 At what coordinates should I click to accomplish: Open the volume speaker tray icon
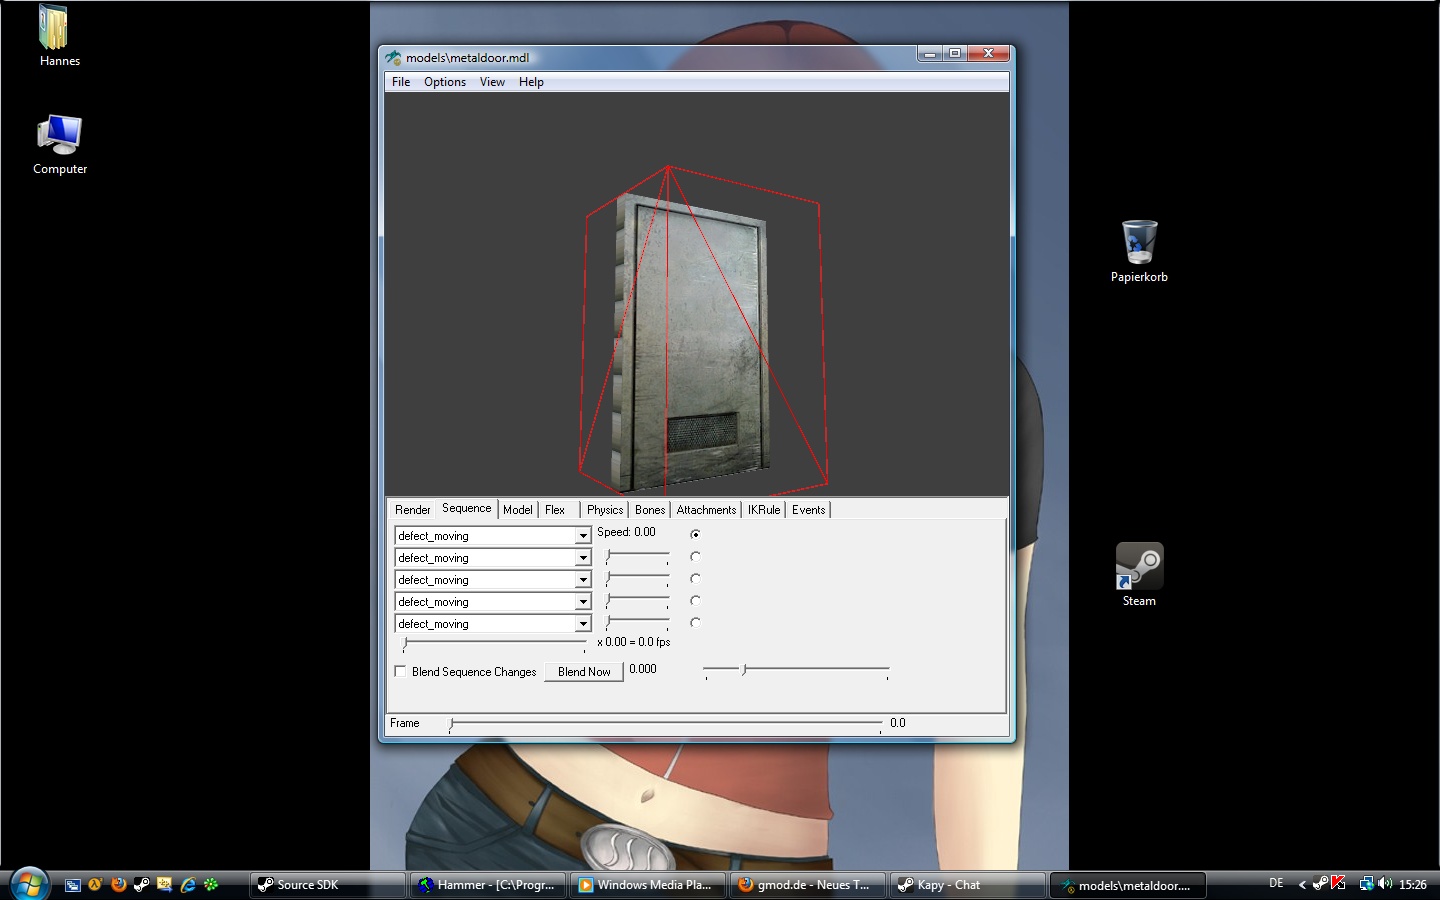[x=1385, y=884]
